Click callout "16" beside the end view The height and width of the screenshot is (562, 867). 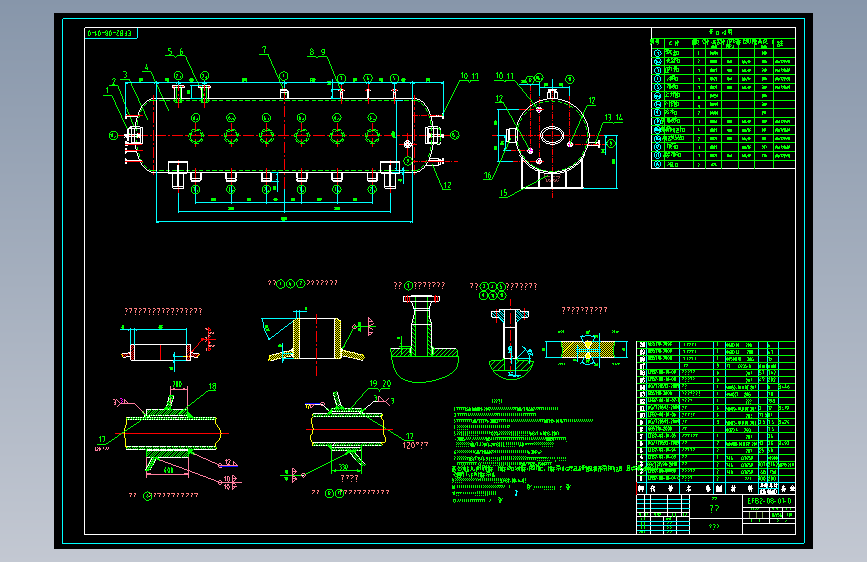tap(488, 176)
